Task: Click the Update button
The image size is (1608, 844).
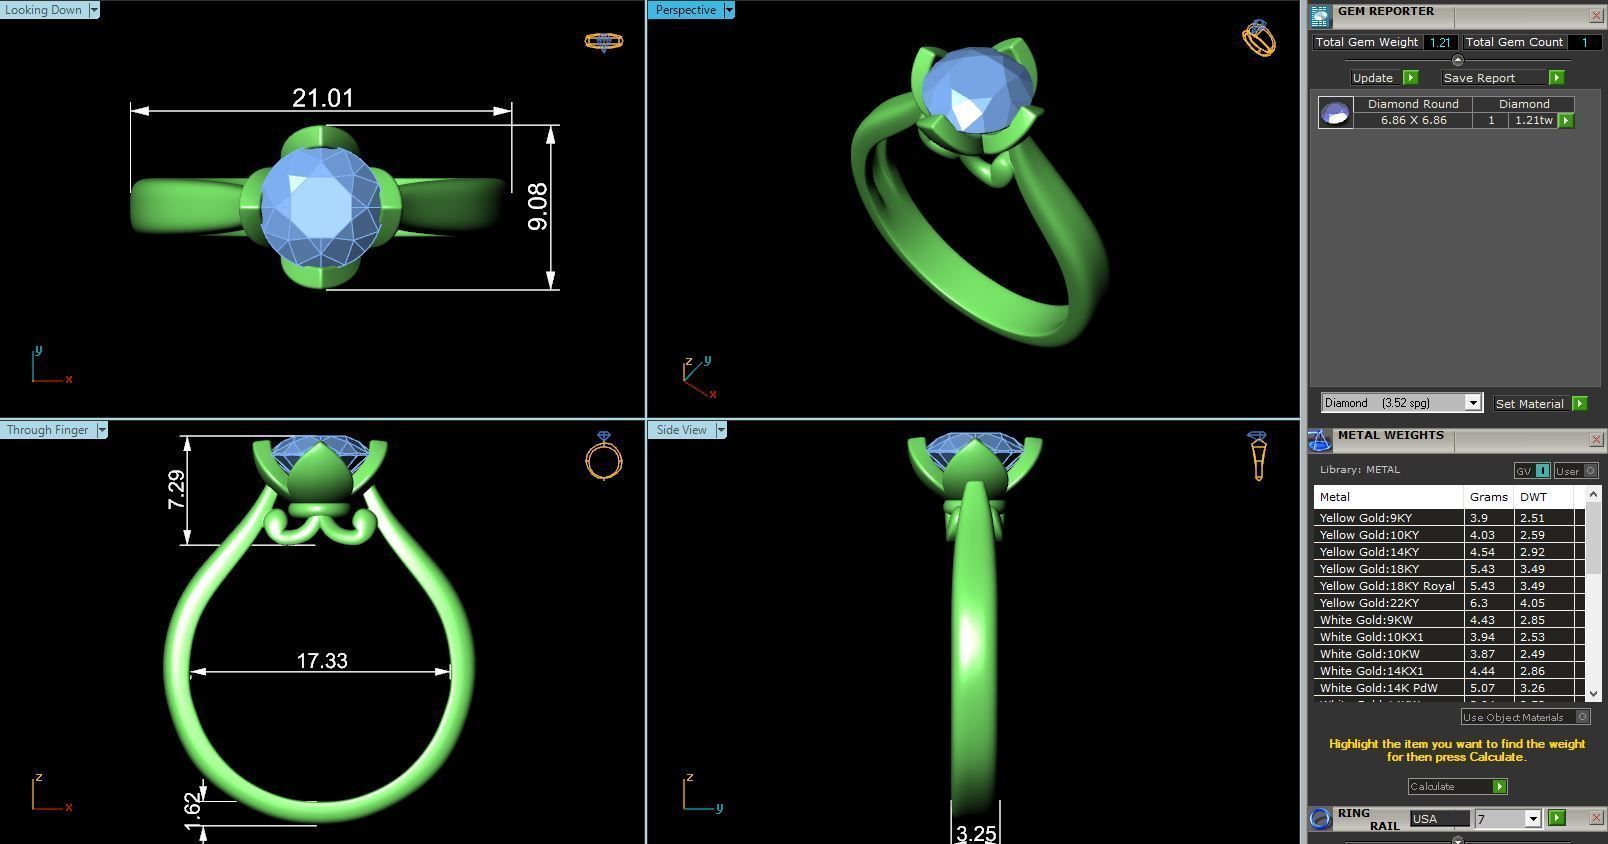Action: 1373,78
